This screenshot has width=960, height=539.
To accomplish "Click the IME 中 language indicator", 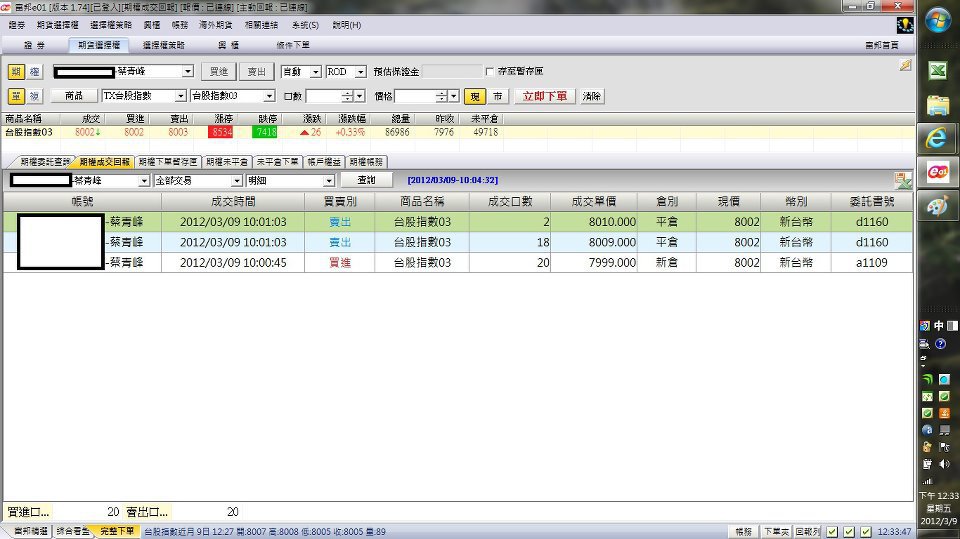I will (939, 326).
